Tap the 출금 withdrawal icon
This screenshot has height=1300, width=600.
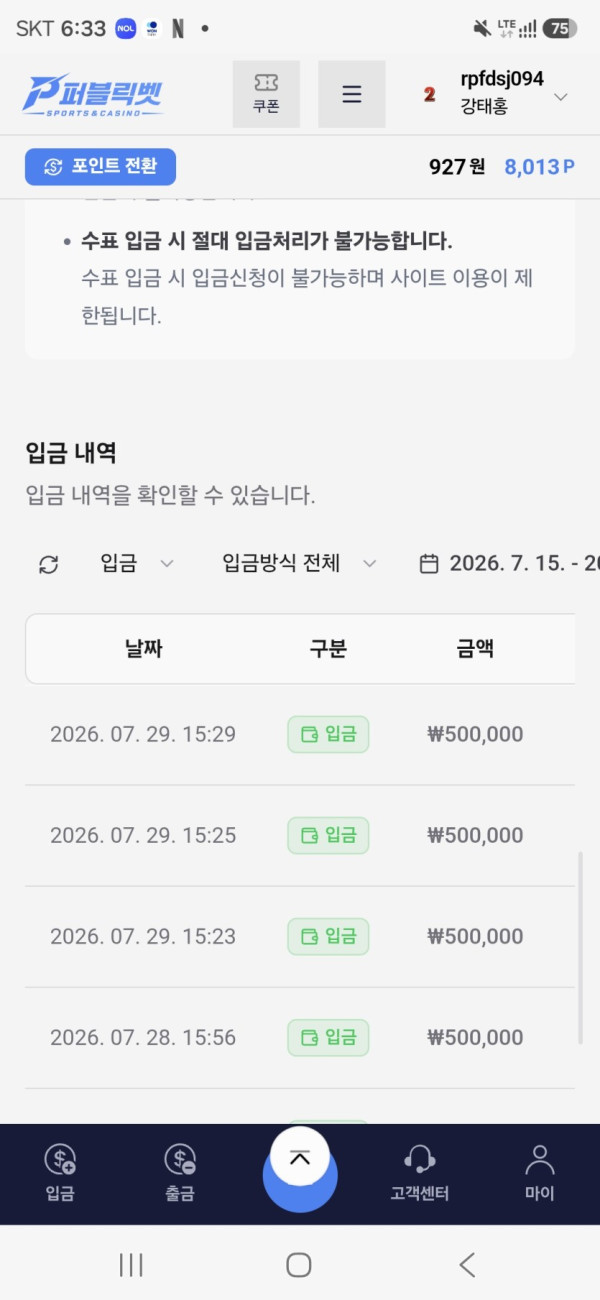pos(180,1173)
